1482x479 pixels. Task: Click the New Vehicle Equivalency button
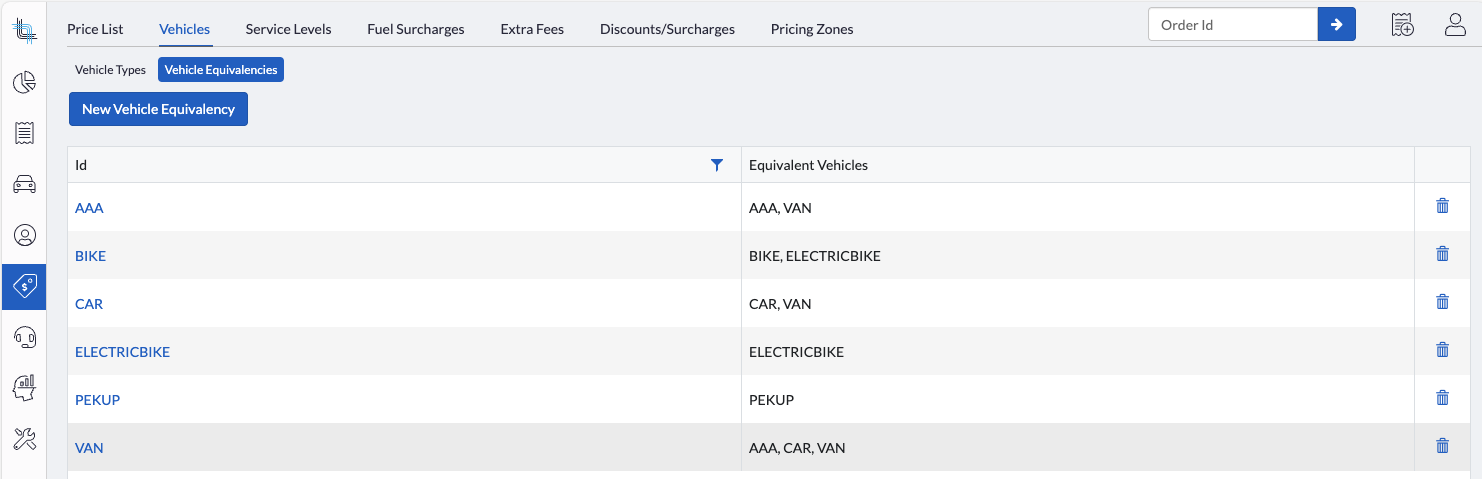point(158,109)
